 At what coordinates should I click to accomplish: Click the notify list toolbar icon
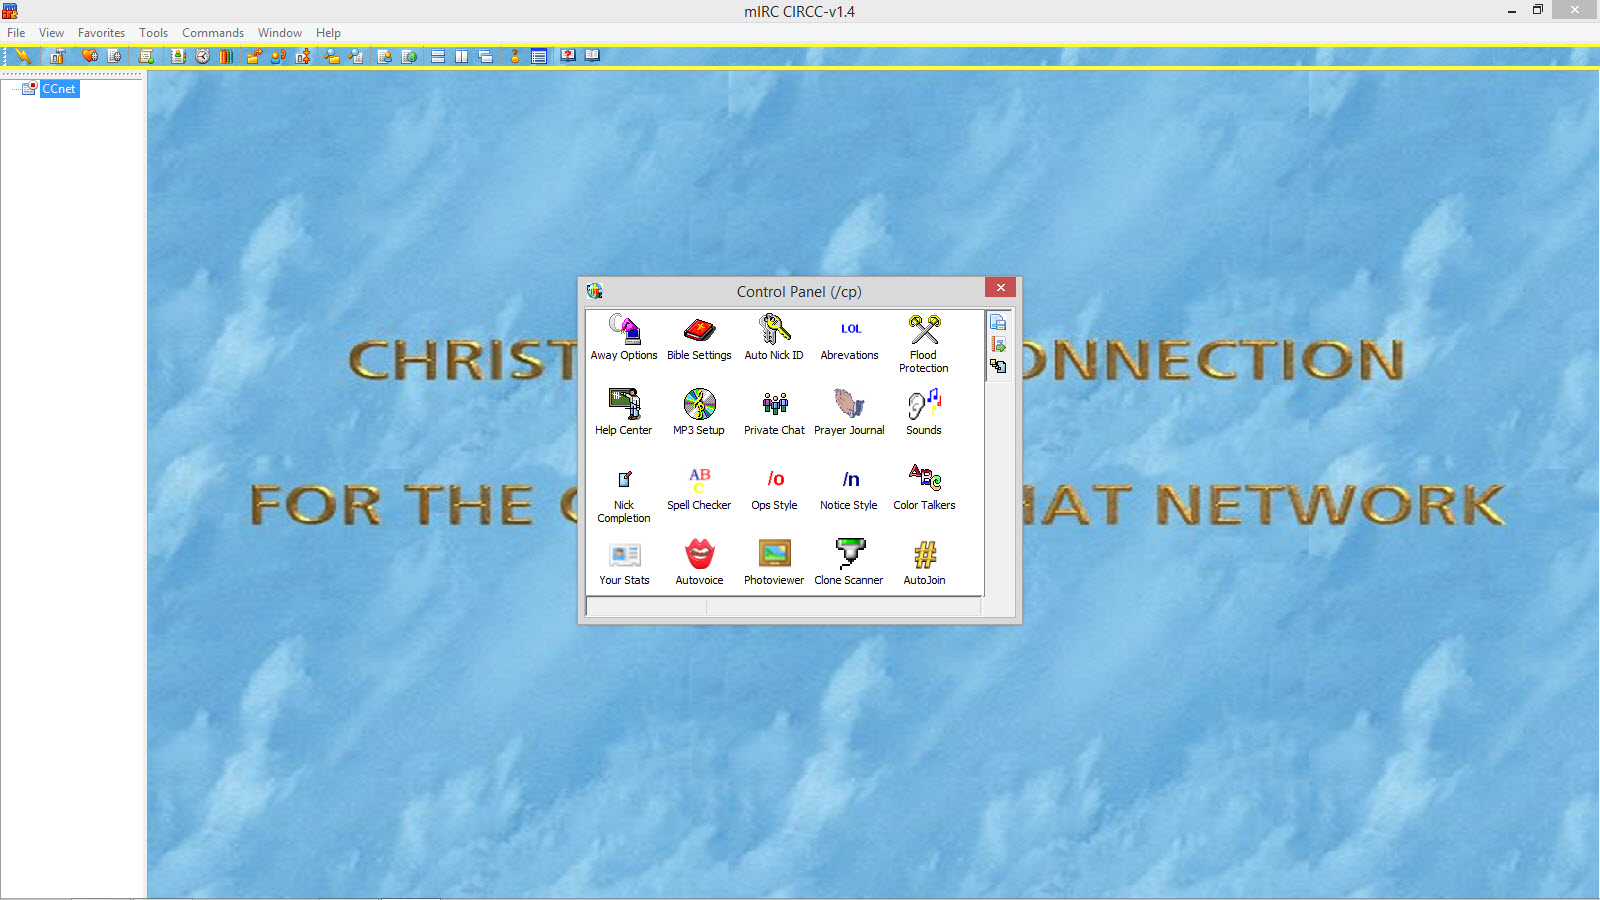point(384,56)
